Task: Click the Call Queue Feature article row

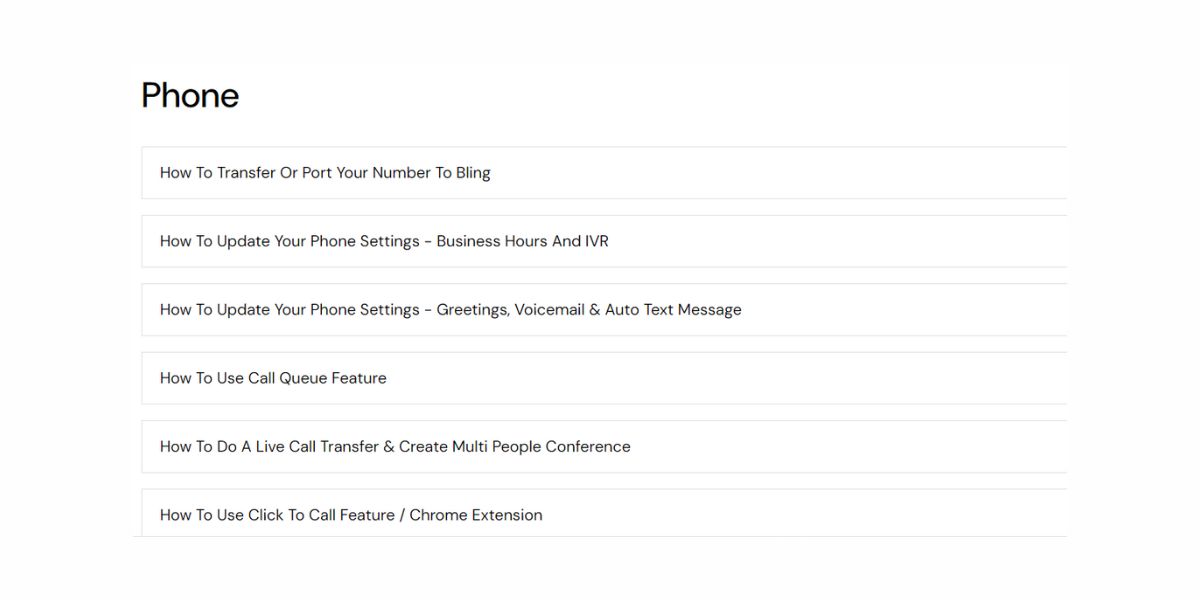Action: pyautogui.click(x=273, y=377)
